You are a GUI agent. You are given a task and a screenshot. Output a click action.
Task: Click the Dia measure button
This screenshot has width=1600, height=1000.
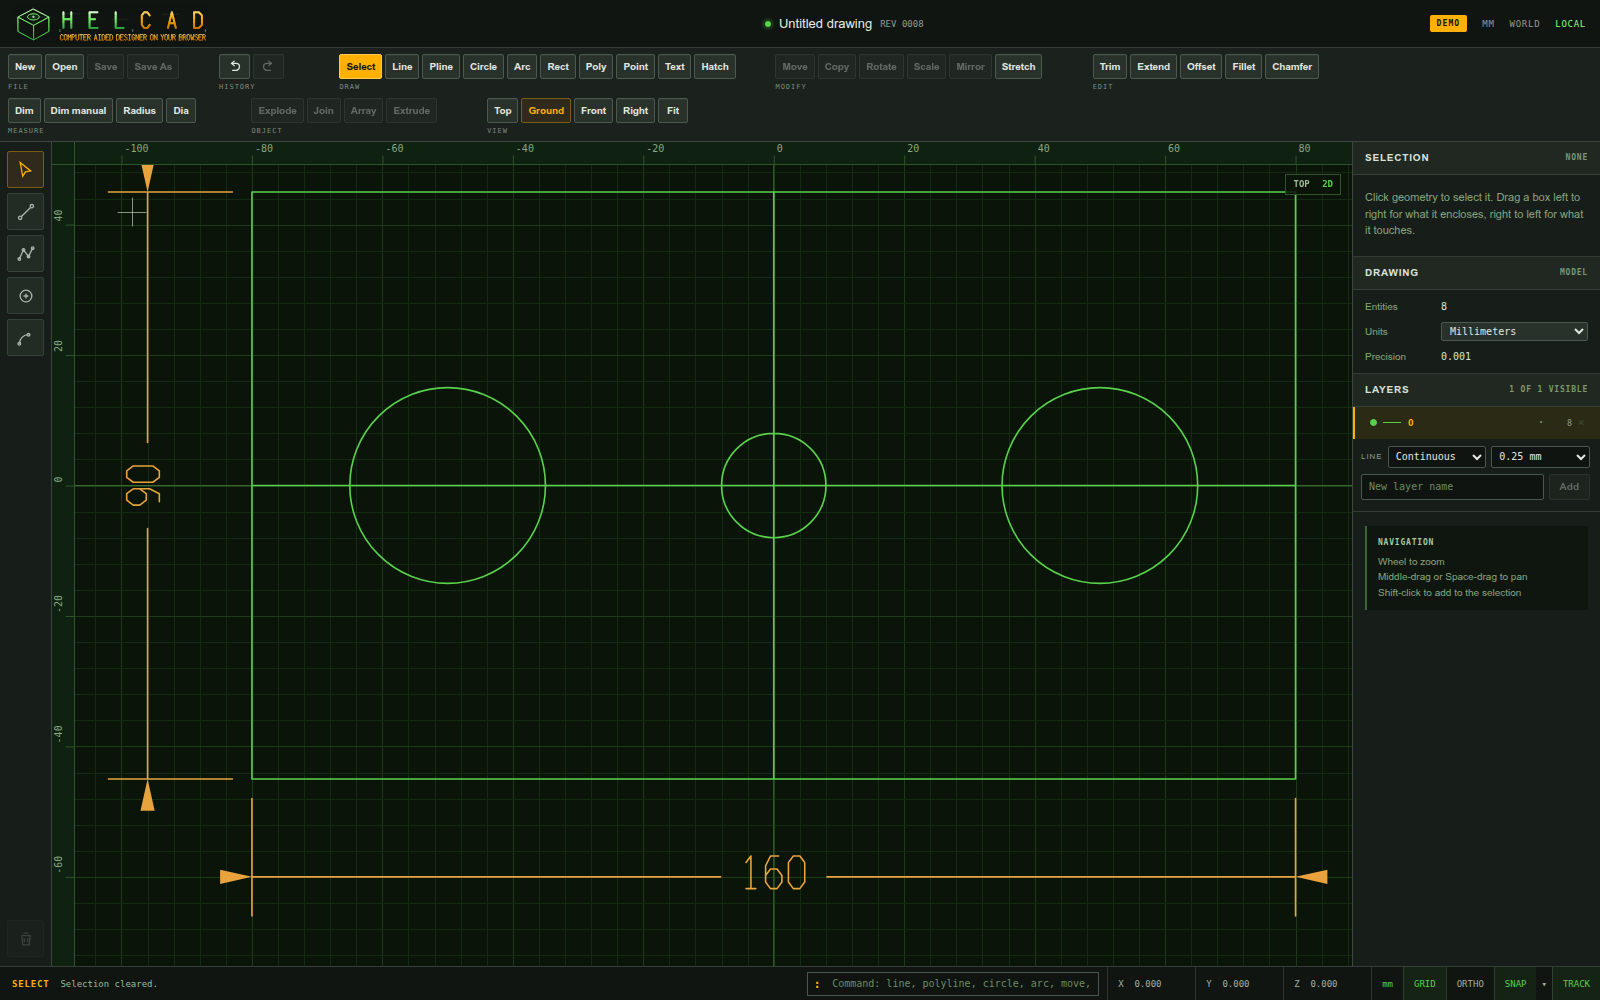(x=181, y=111)
